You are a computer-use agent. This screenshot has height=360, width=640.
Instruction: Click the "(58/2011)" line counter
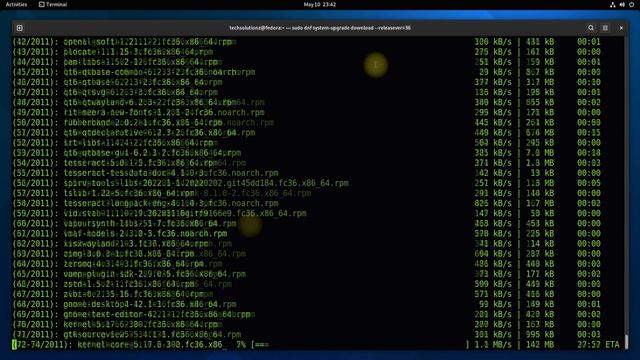[36, 203]
